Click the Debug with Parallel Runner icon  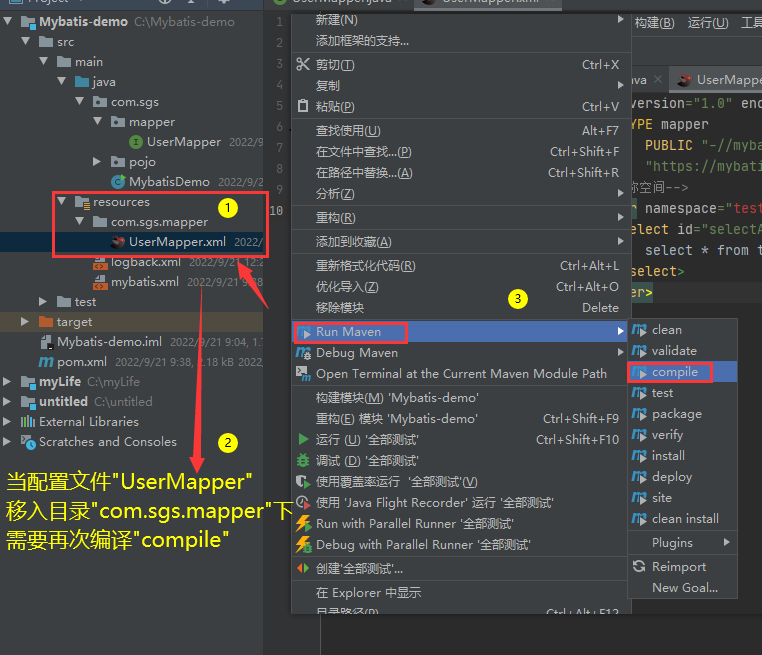(x=303, y=545)
